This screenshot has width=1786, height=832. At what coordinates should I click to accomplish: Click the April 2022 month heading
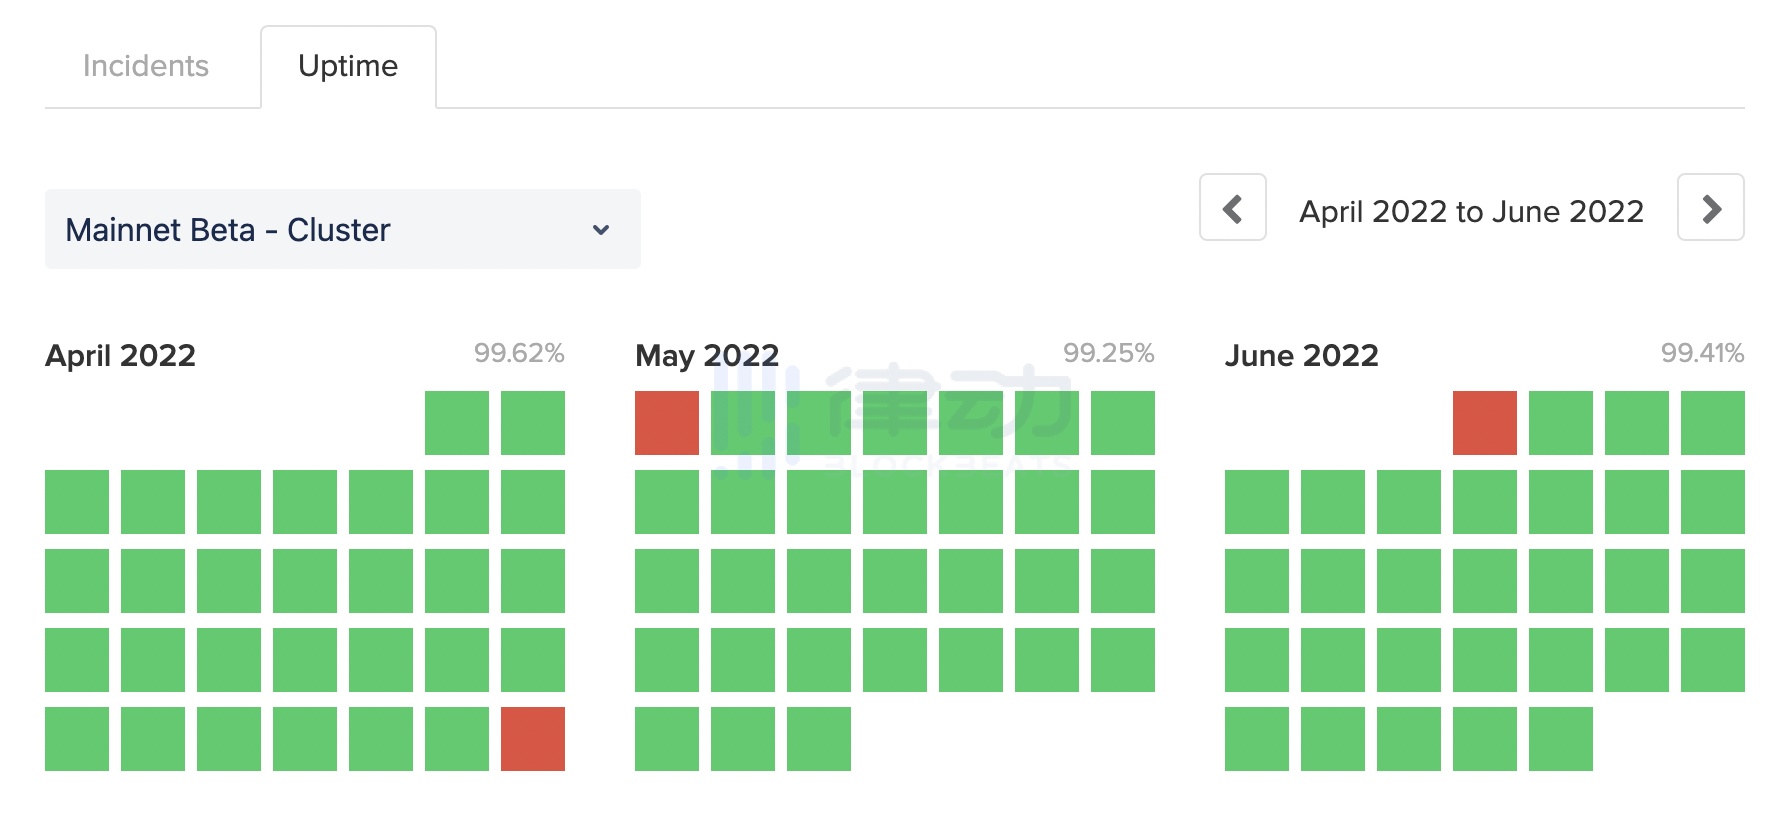pyautogui.click(x=121, y=356)
